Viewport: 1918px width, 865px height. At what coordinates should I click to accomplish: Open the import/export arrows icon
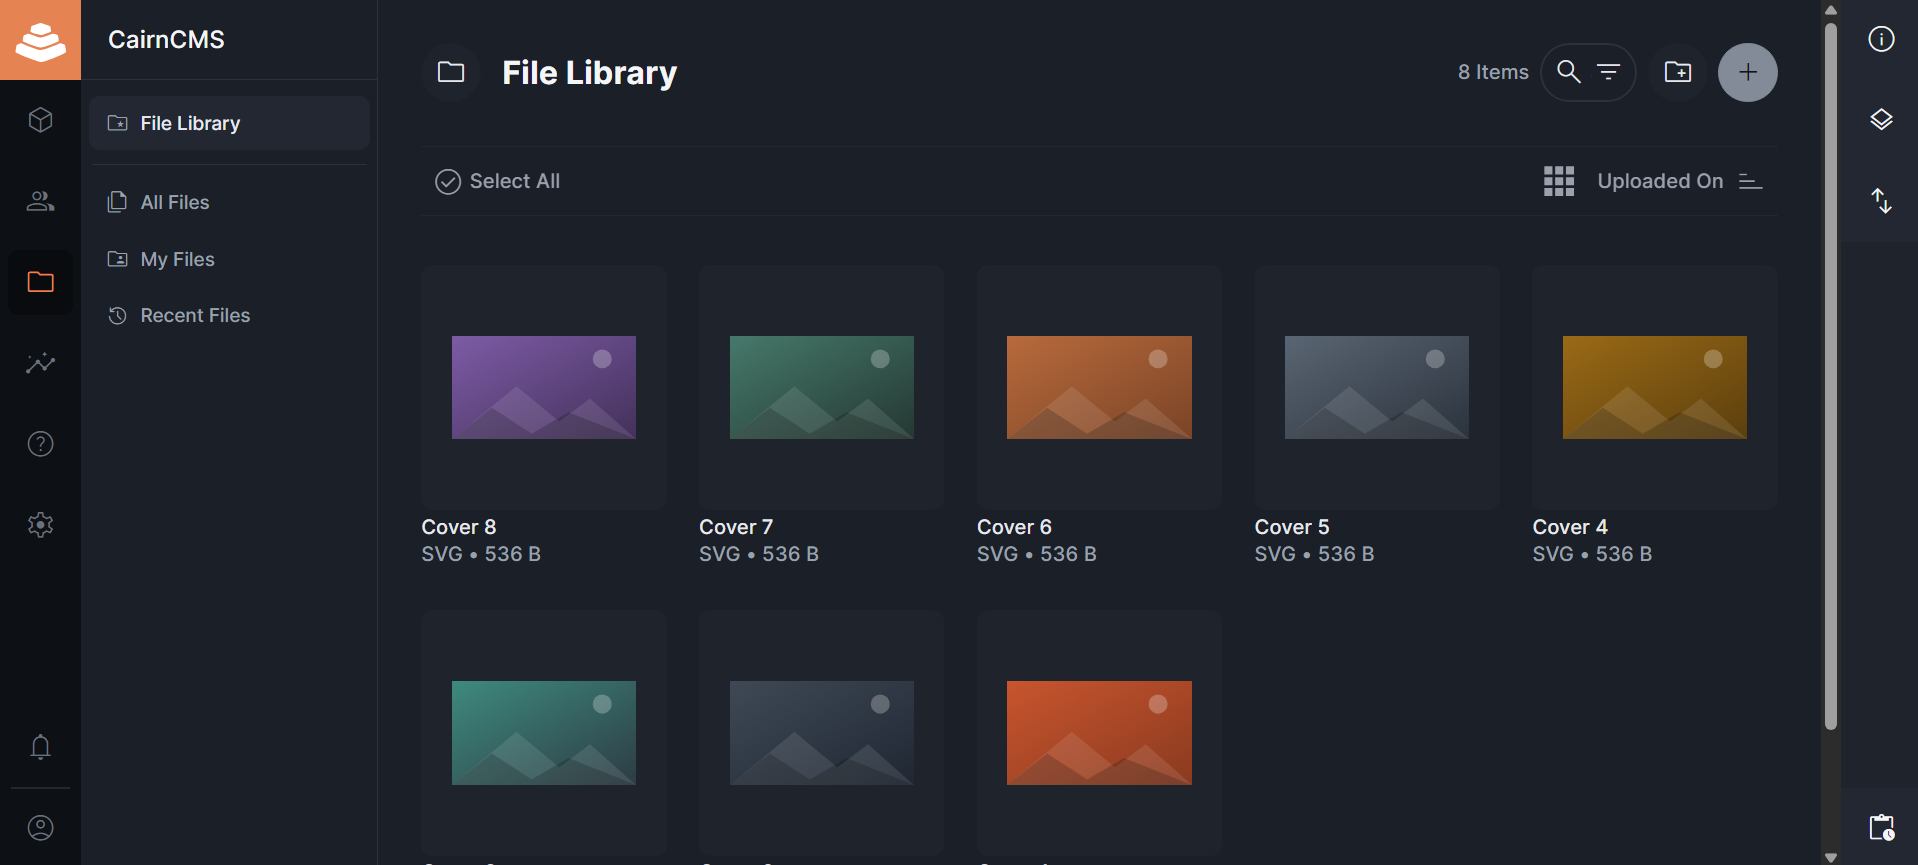click(x=1881, y=201)
